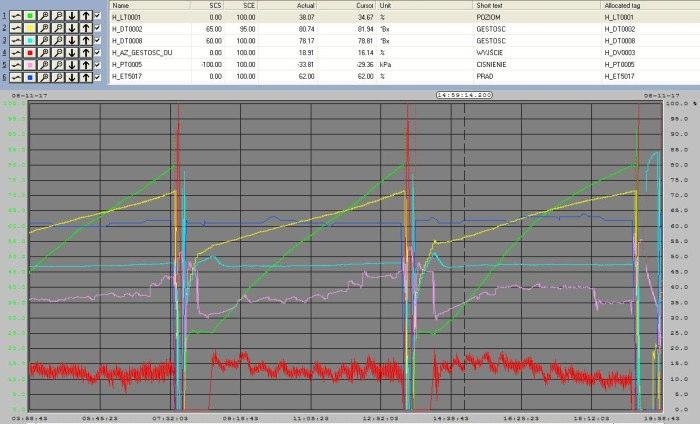Shift trend 5 down with its down arrow
Viewport: 700px width, 424px height.
(x=72, y=65)
